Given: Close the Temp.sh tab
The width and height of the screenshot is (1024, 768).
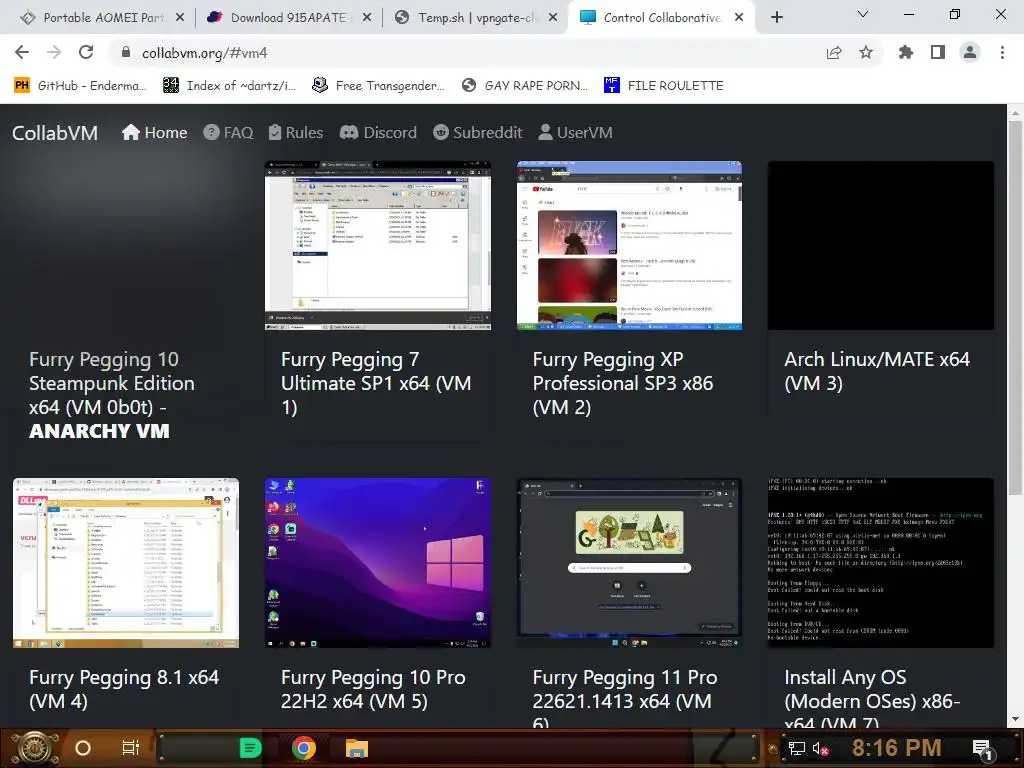Looking at the screenshot, I should coord(553,18).
